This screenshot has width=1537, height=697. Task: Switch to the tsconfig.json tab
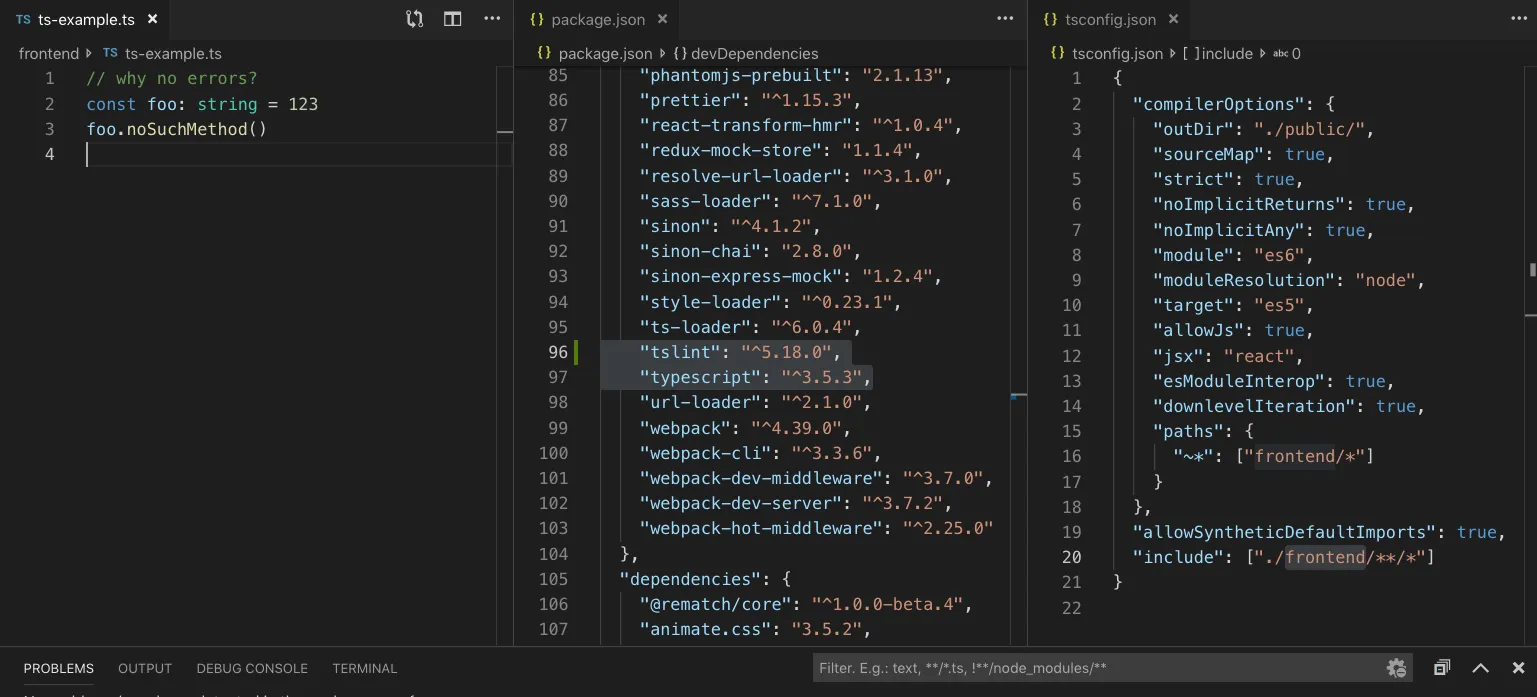(1110, 20)
